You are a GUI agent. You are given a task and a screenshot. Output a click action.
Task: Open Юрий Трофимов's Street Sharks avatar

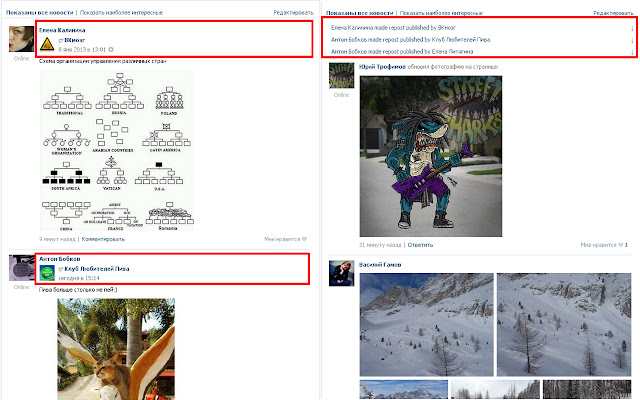coord(341,76)
